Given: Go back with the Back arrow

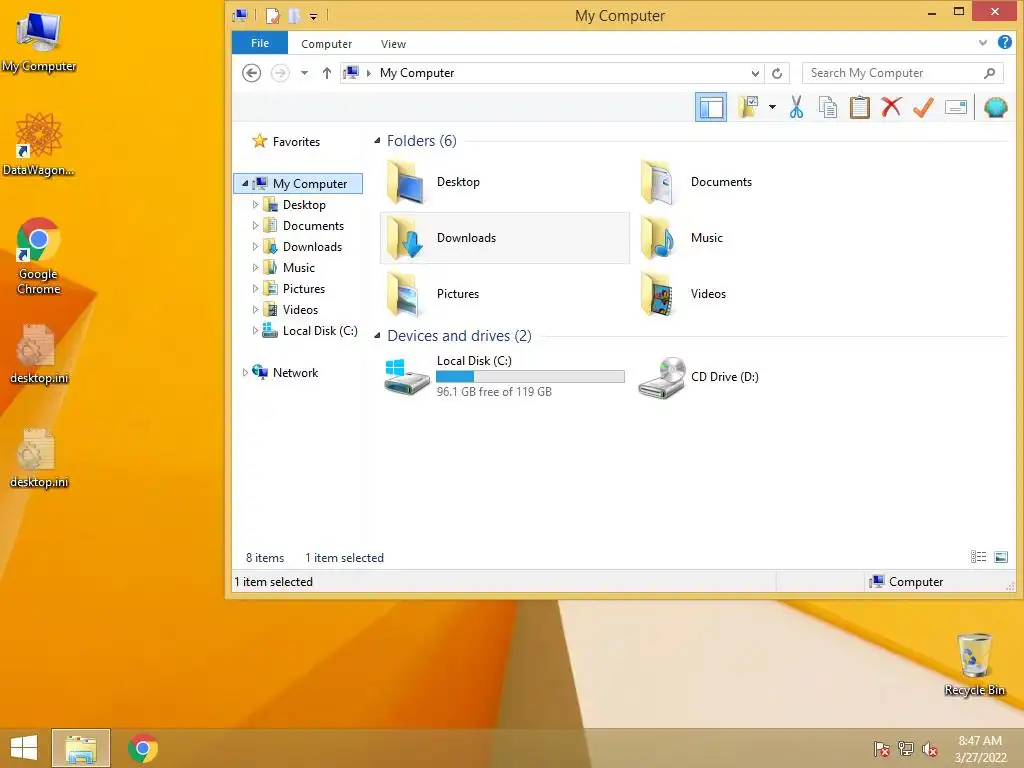Looking at the screenshot, I should point(251,72).
